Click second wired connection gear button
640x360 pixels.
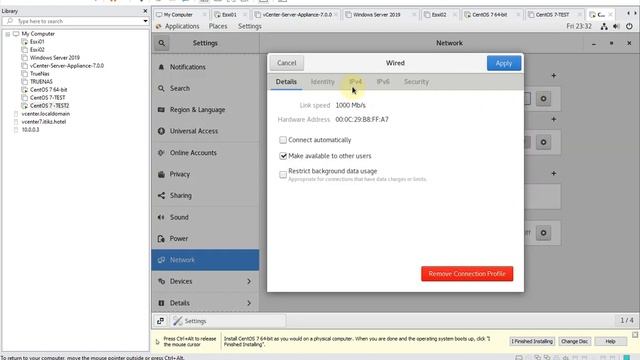543,142
